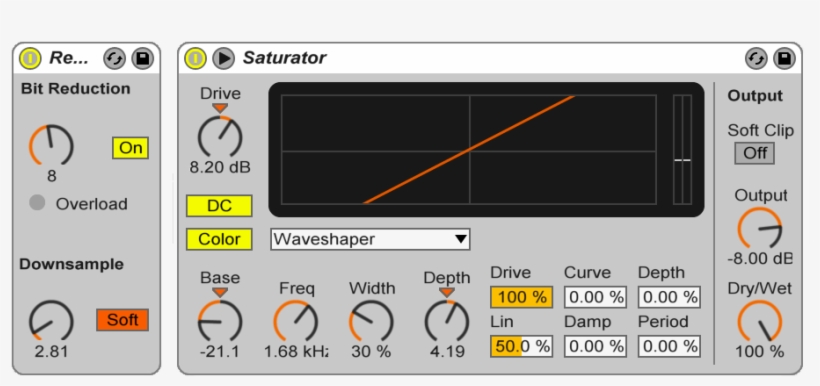Click the Saturator Drive knob at 8.20 dB
Viewport: 820px width, 386px height.
(x=220, y=137)
